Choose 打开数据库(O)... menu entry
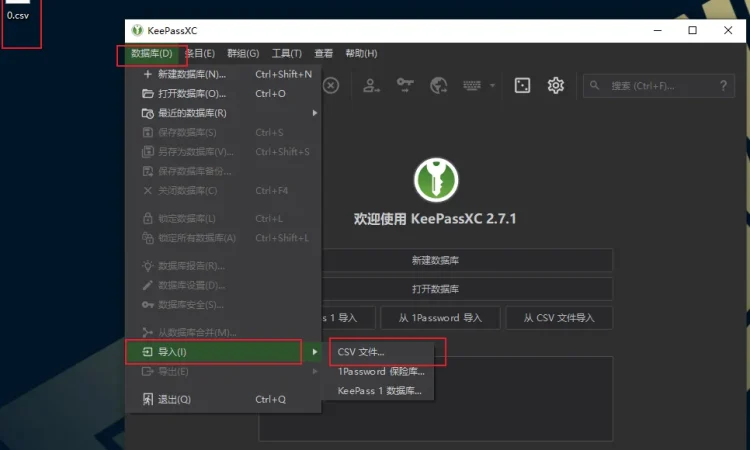This screenshot has height=450, width=750. (223, 94)
